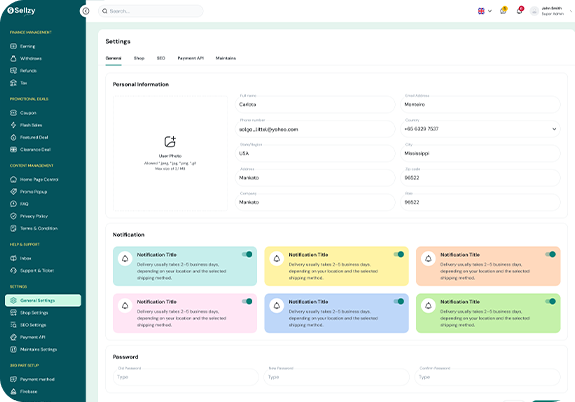Open Home Page Control in sidebar
575x402 pixels.
(34, 179)
